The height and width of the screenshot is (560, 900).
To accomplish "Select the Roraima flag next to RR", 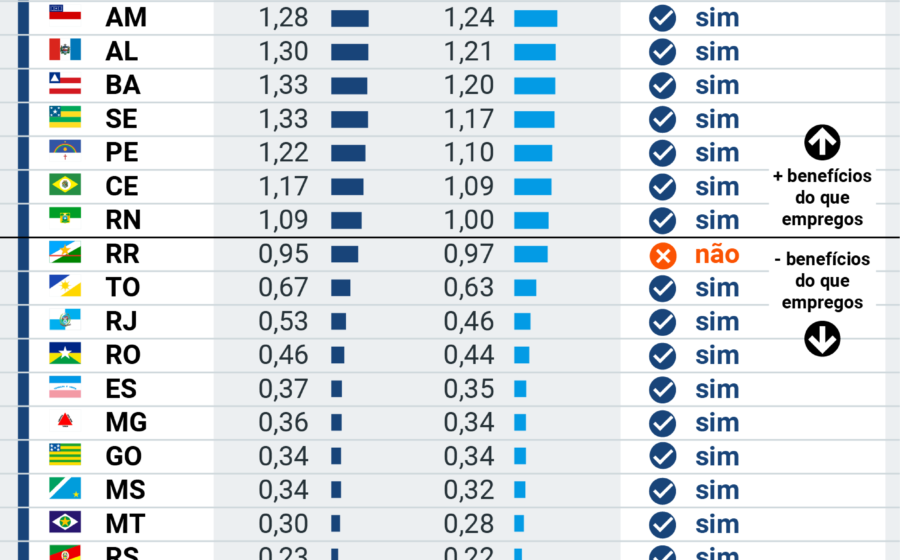I will 65,252.
